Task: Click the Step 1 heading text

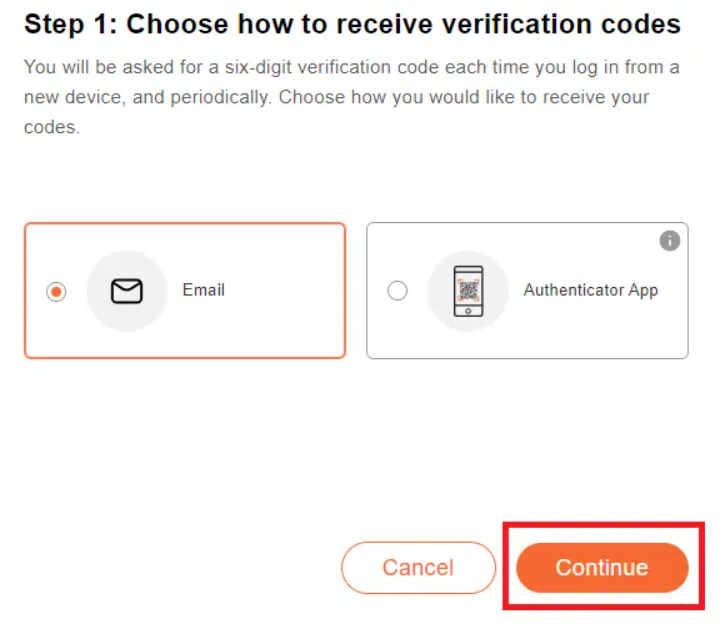Action: [x=352, y=25]
